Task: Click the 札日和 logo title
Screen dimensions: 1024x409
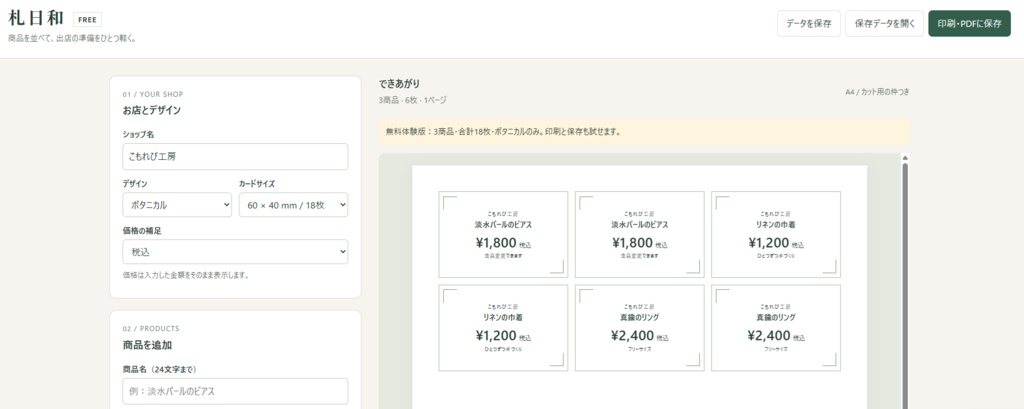Action: (x=37, y=18)
